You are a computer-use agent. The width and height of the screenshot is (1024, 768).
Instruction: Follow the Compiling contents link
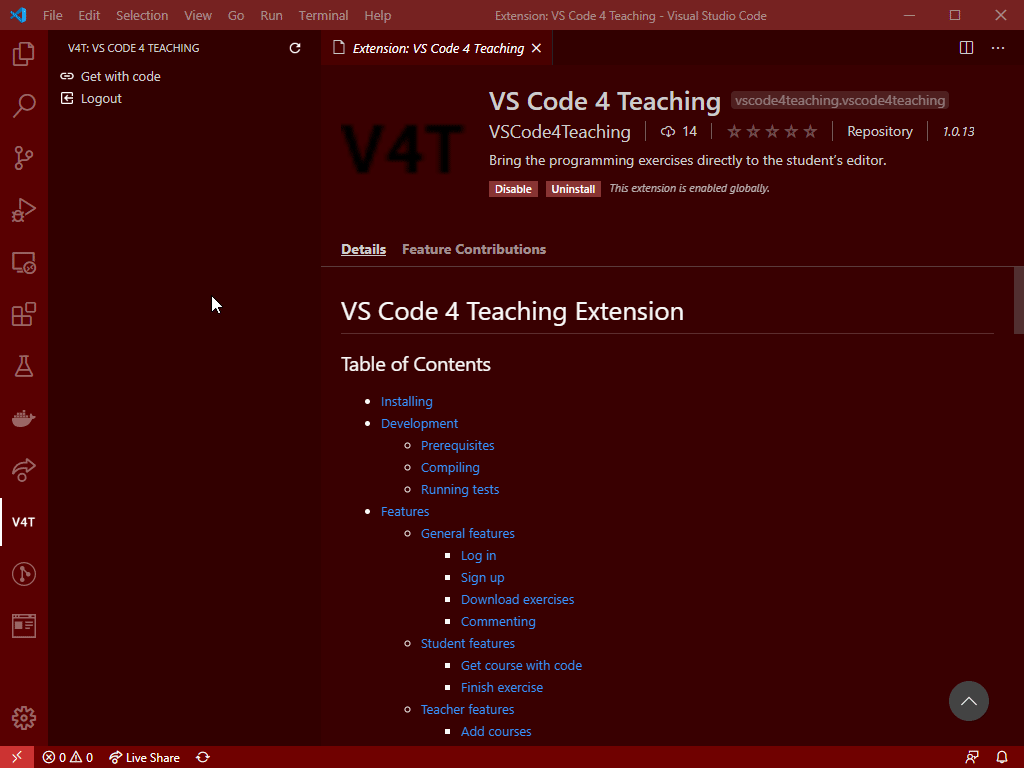click(x=450, y=468)
